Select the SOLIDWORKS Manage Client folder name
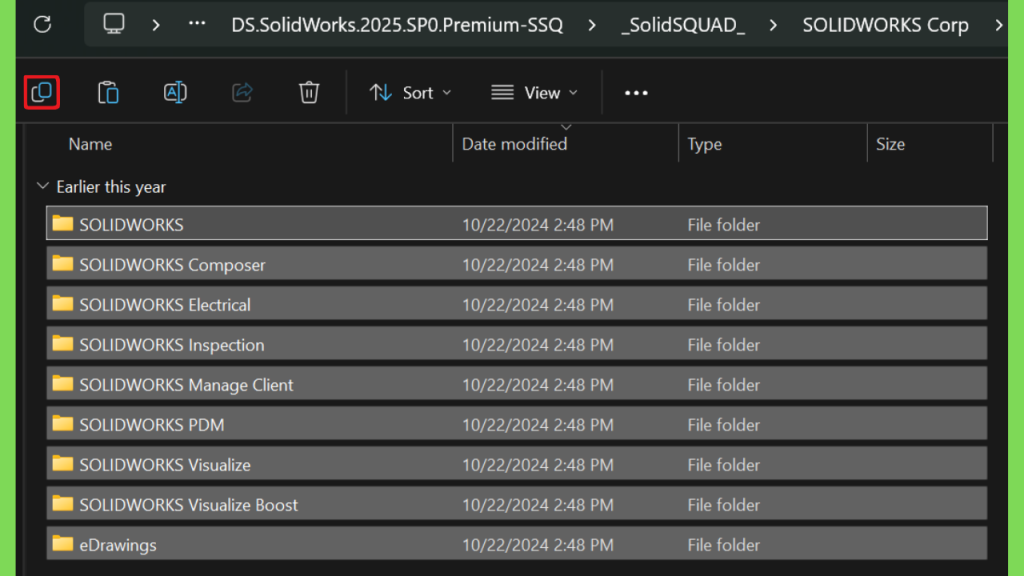 pos(186,385)
